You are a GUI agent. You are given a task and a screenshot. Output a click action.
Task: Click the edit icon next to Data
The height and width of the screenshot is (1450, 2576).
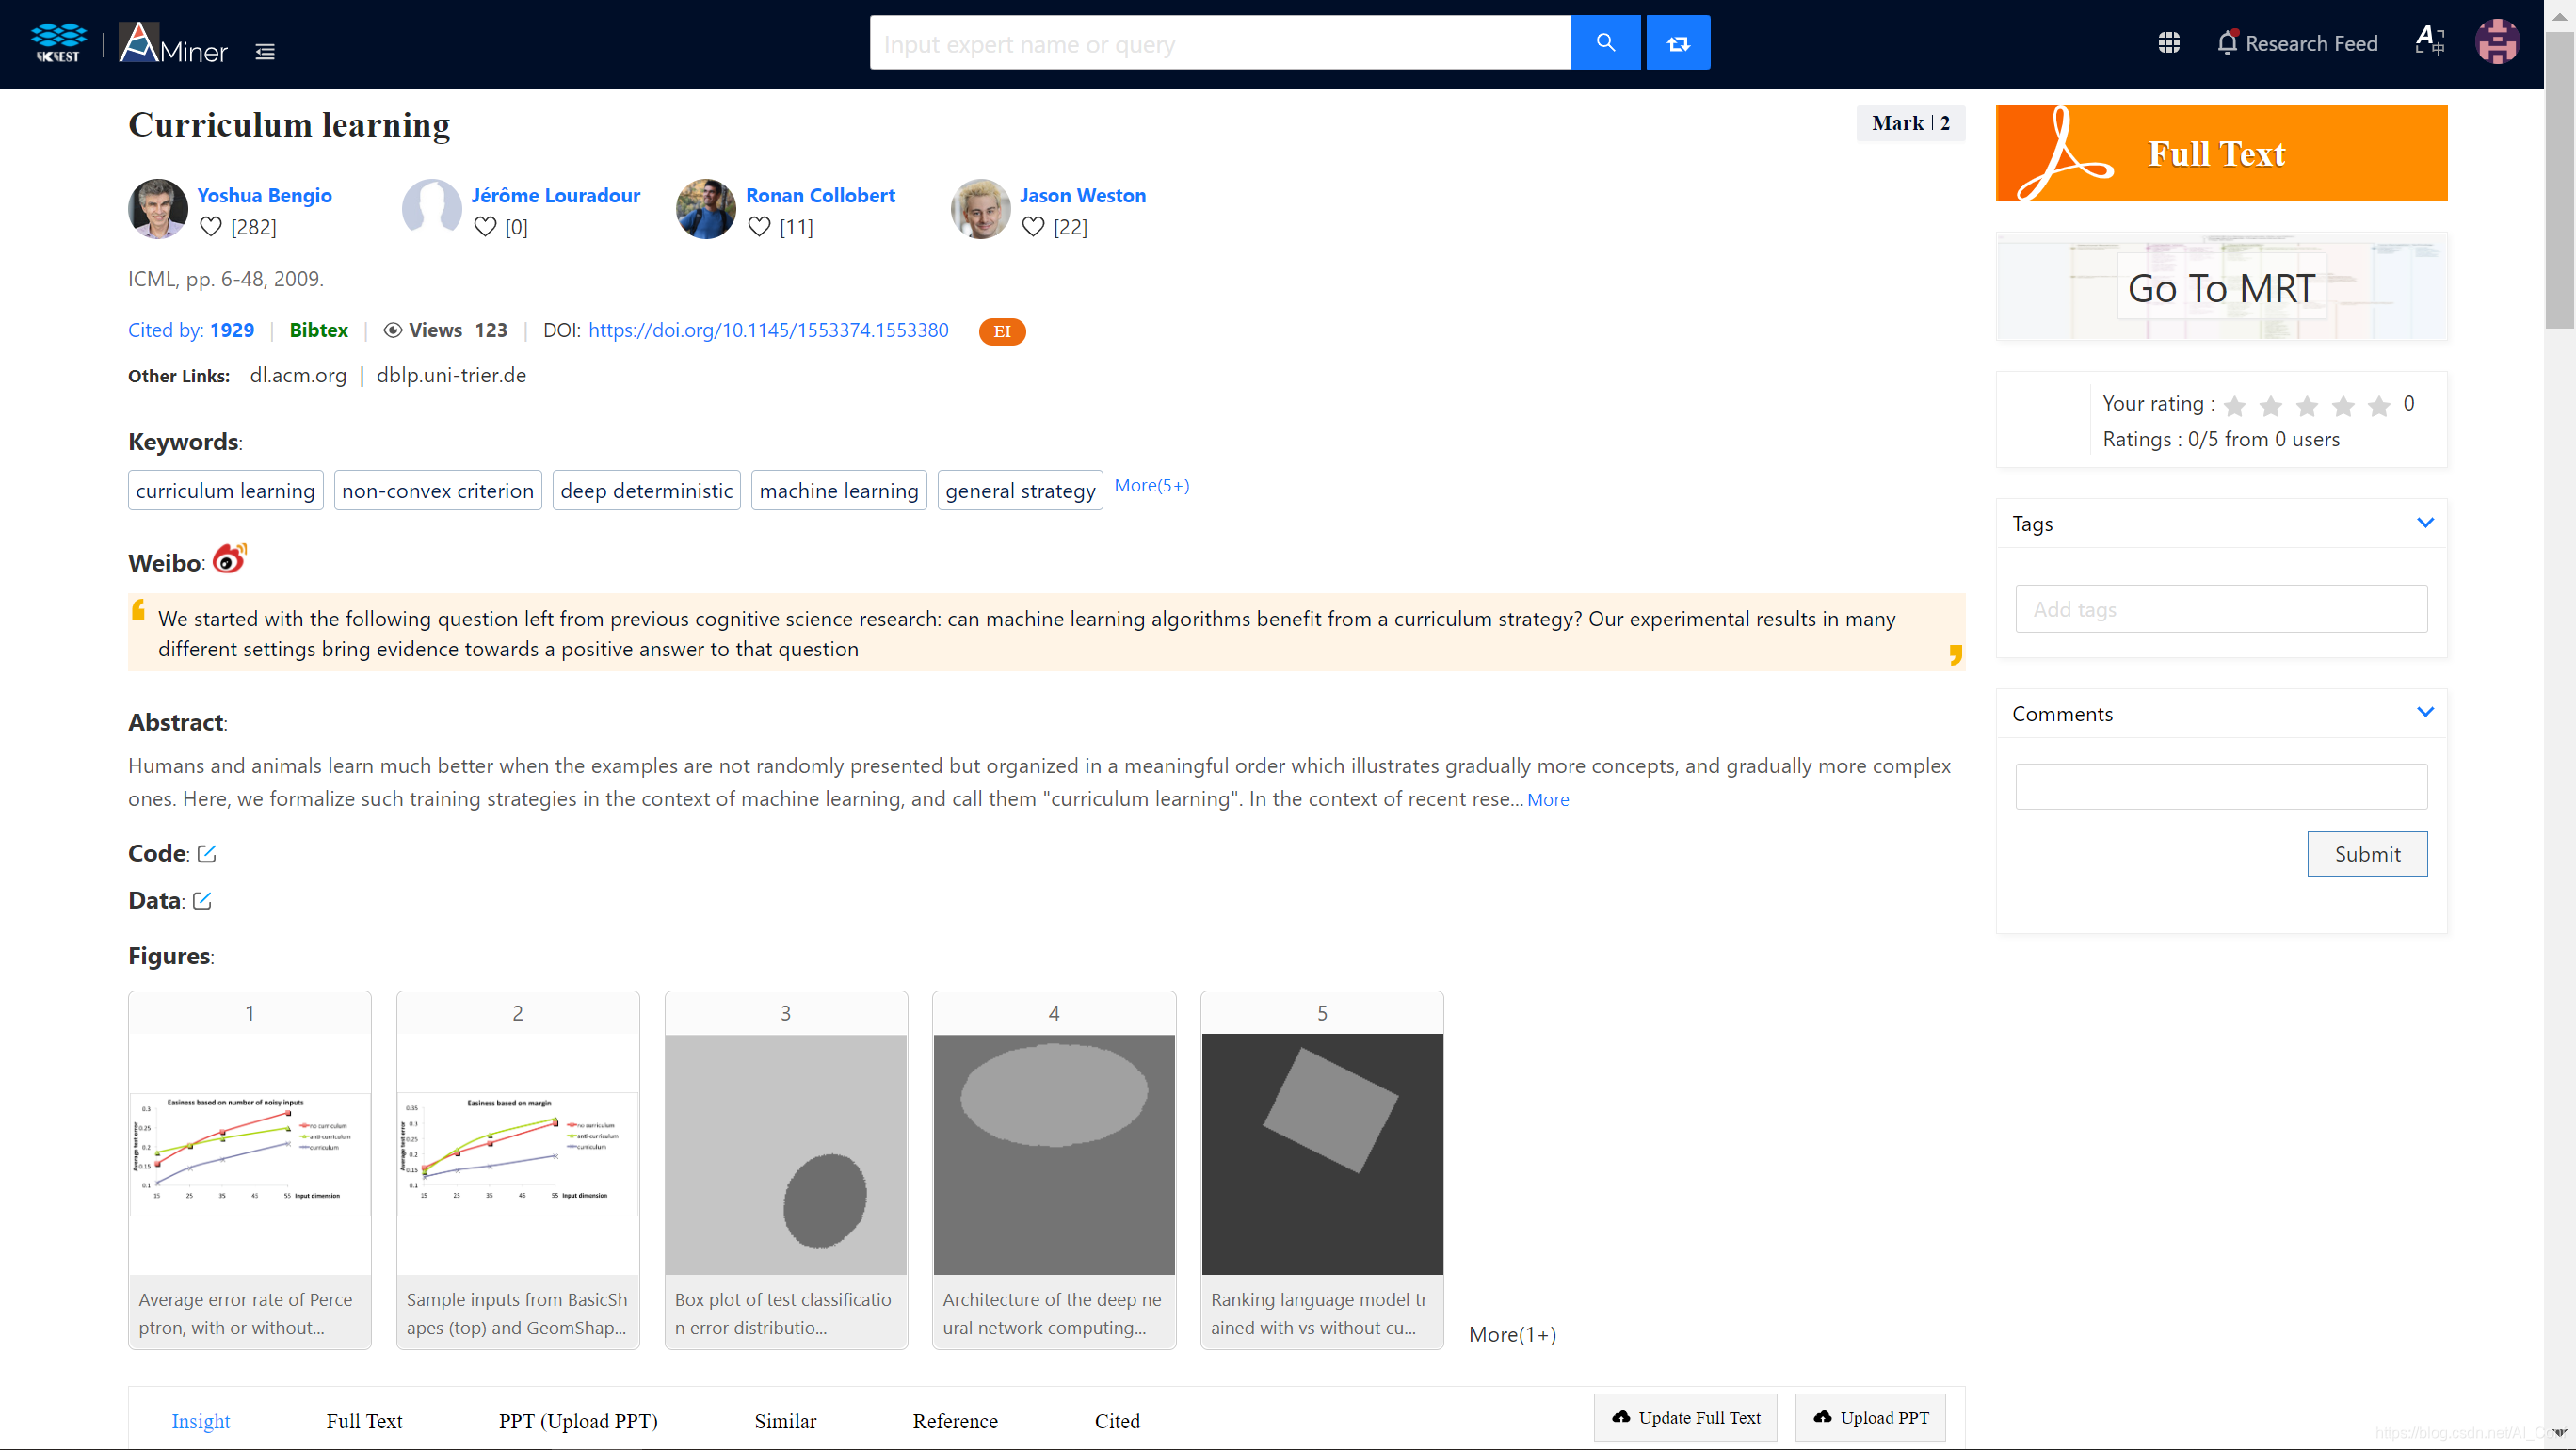202,900
